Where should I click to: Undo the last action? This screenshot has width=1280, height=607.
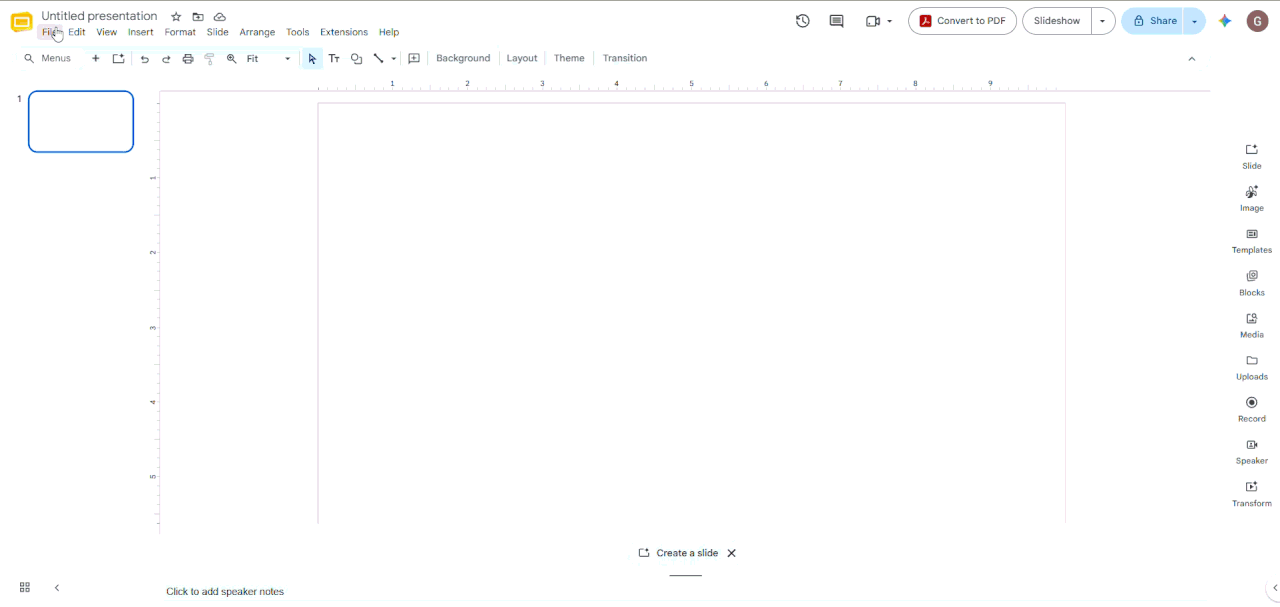tap(145, 59)
